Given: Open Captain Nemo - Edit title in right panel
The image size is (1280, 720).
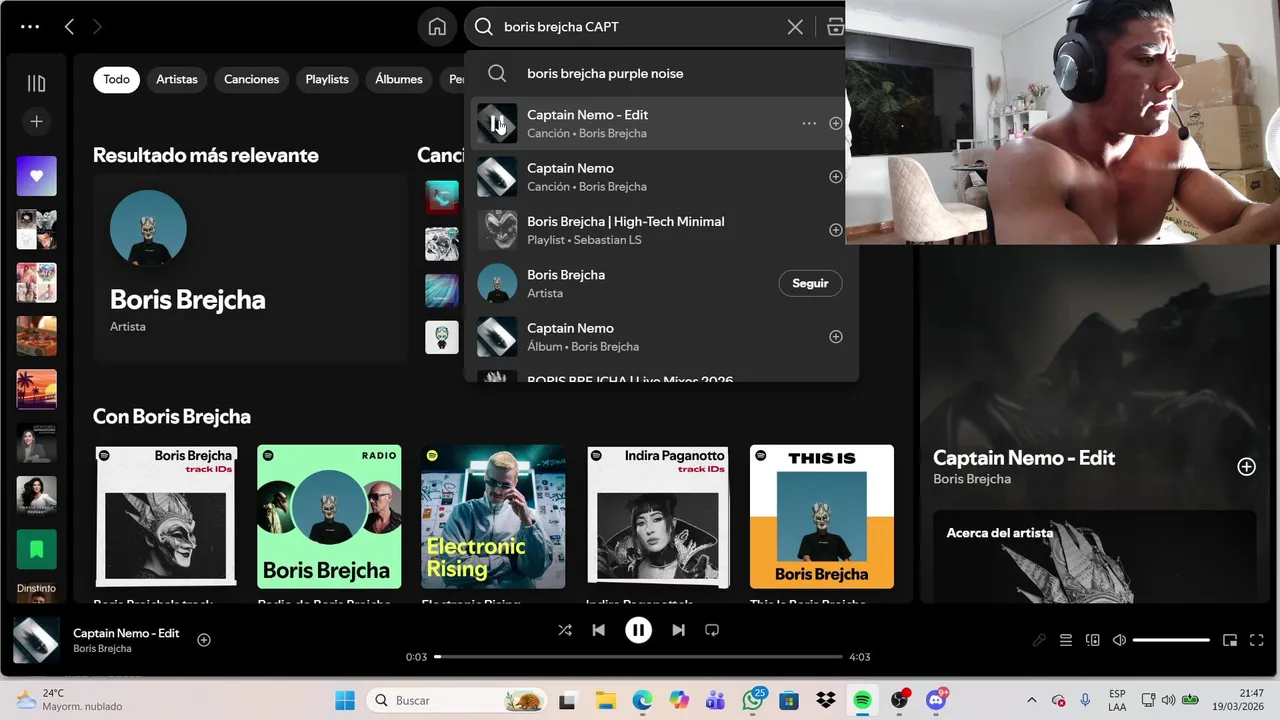Looking at the screenshot, I should point(1024,458).
